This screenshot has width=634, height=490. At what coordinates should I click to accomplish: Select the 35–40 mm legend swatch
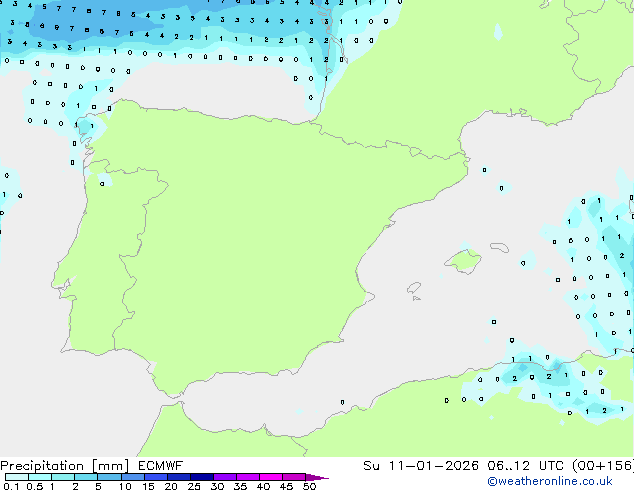(248, 477)
